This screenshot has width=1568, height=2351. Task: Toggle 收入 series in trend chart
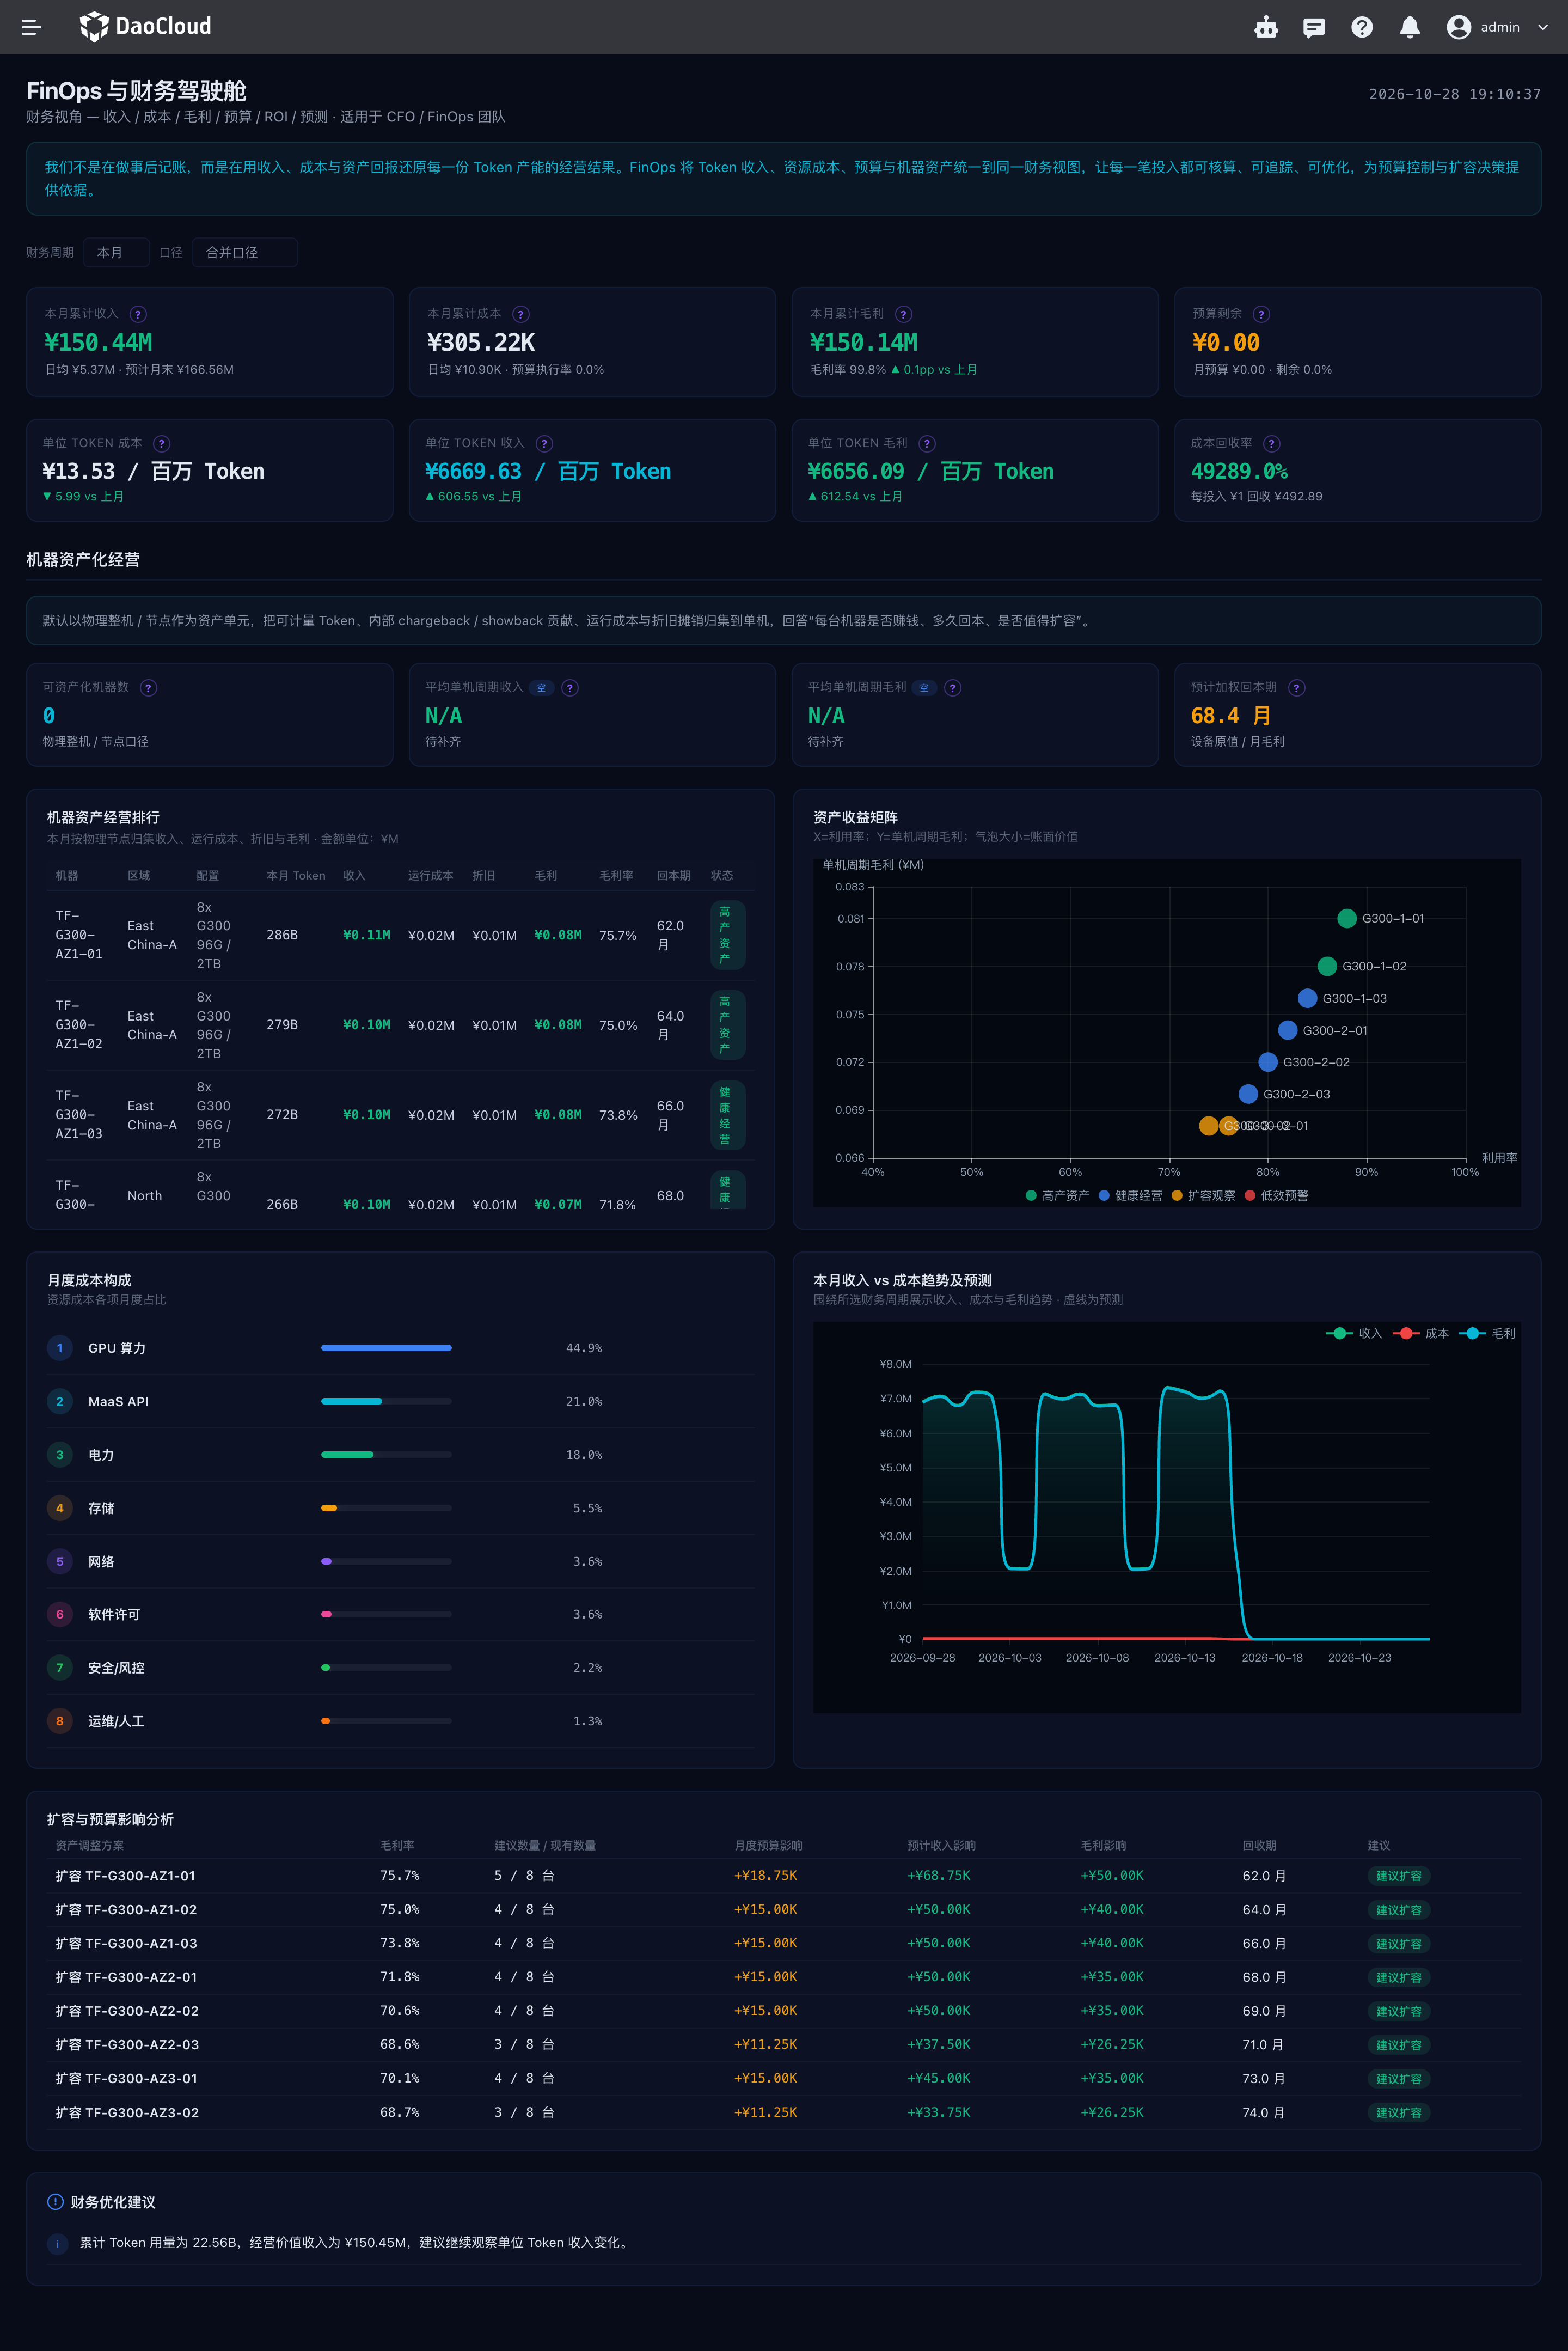(x=1354, y=1333)
